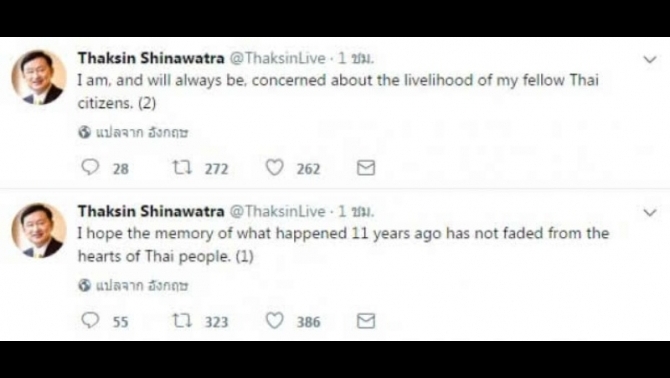Open Thaksin Shinawatra profile from first tweet

[151, 58]
